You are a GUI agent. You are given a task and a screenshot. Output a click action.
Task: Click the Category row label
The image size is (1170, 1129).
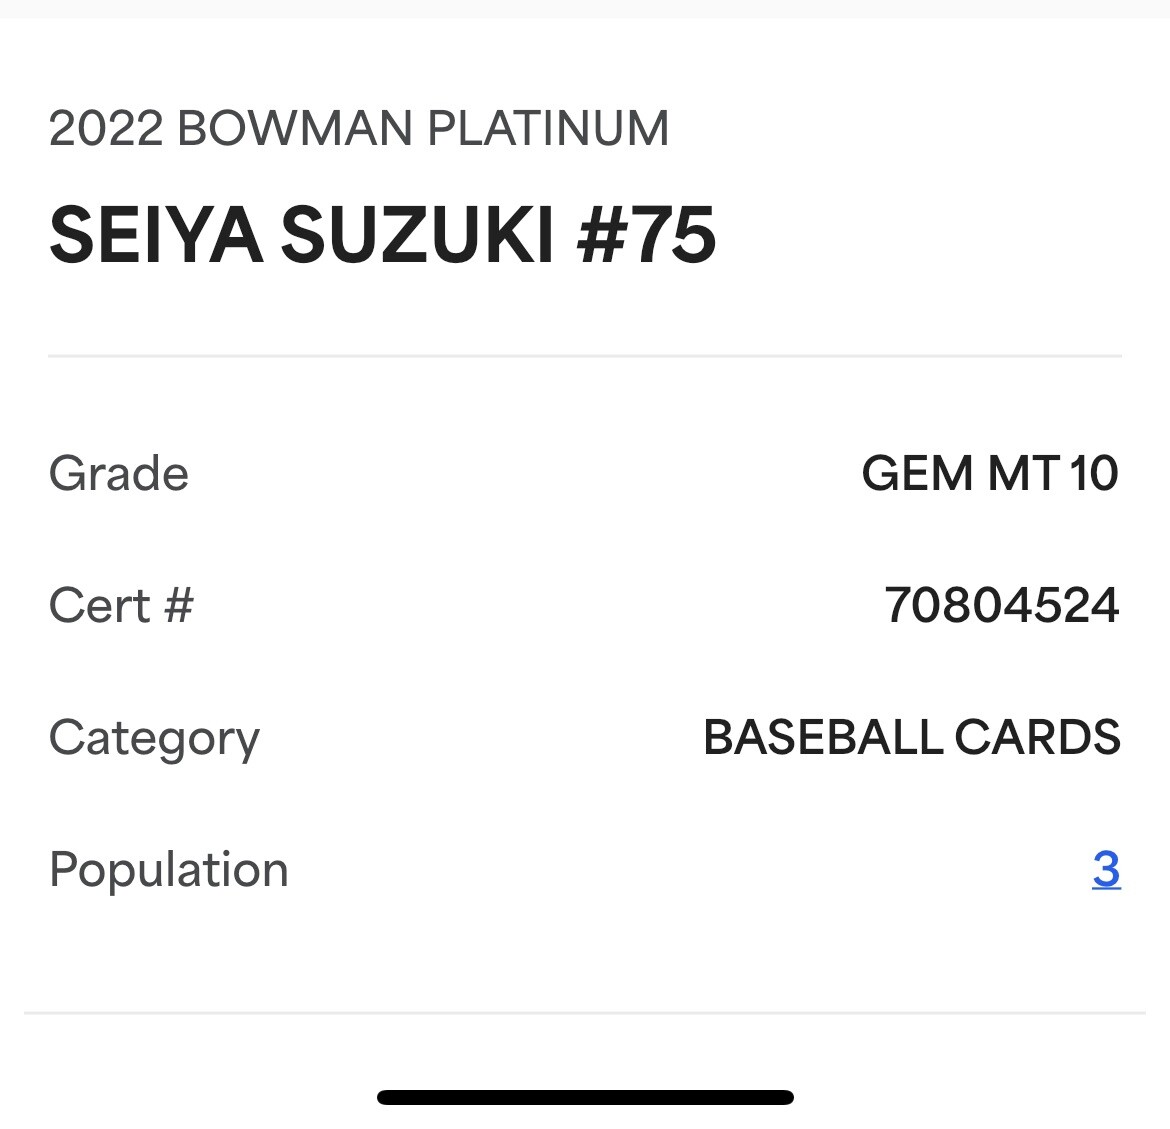point(154,739)
